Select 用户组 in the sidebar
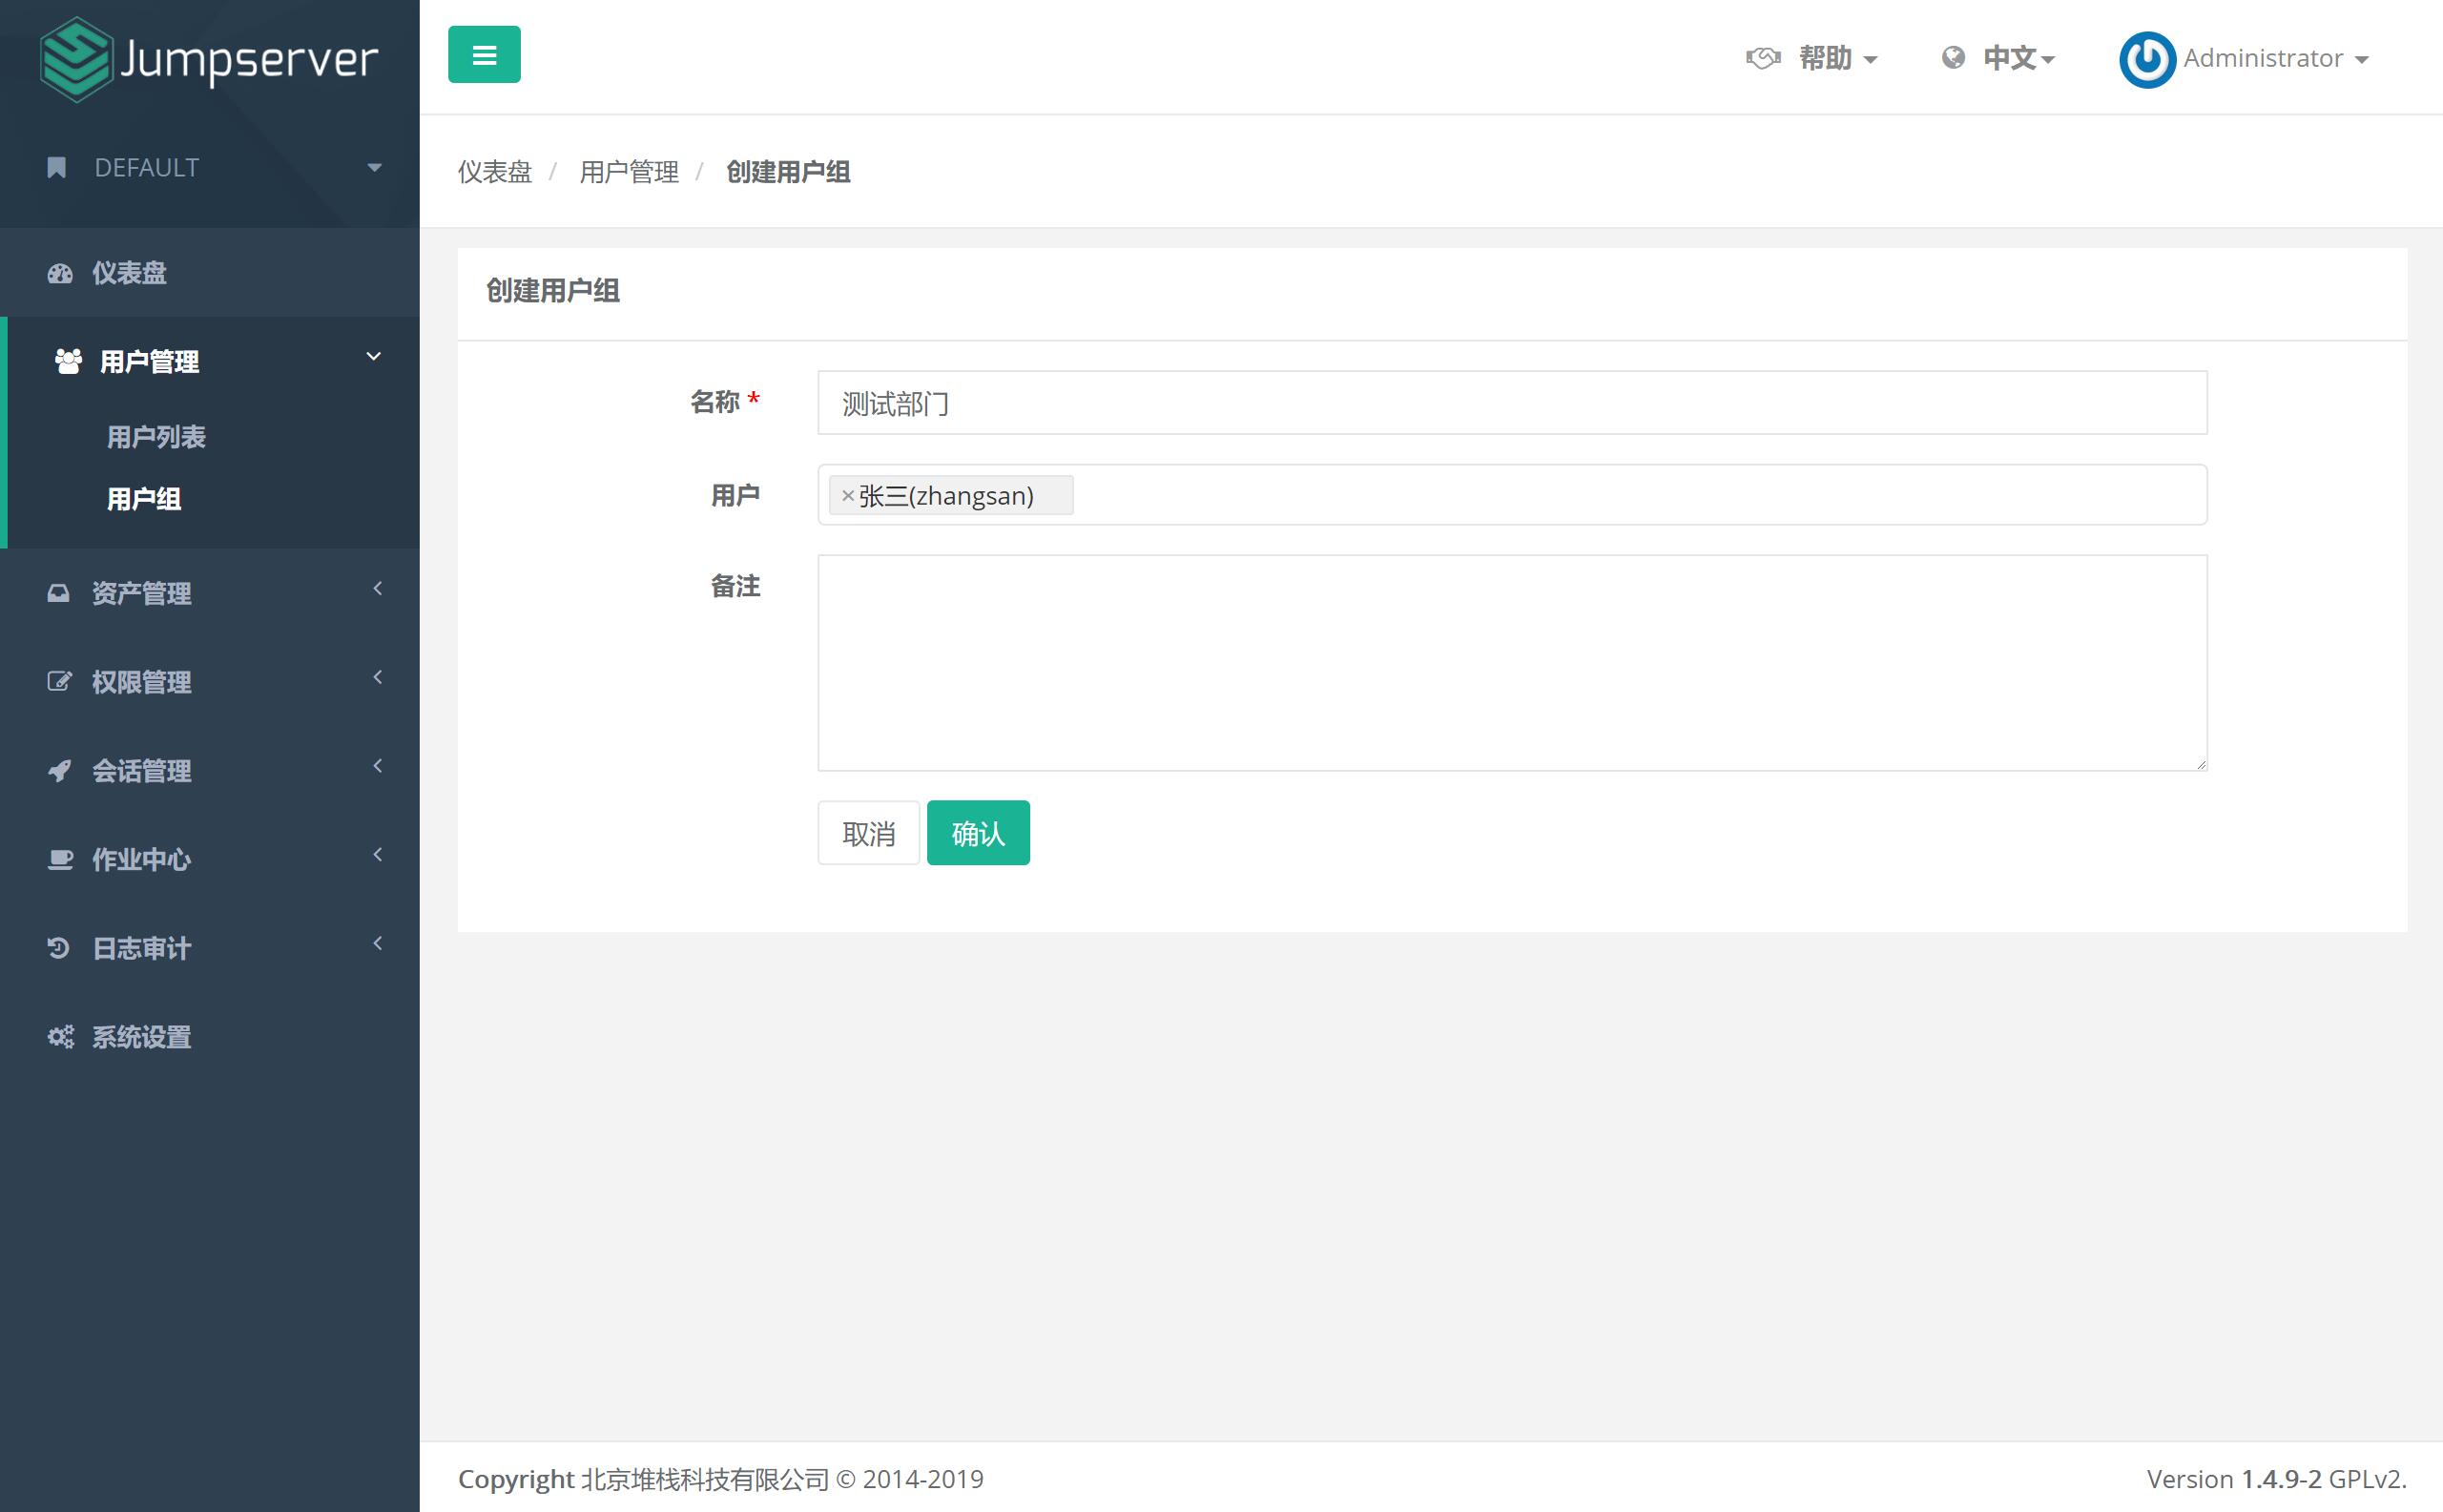The width and height of the screenshot is (2443, 1512). click(x=144, y=499)
